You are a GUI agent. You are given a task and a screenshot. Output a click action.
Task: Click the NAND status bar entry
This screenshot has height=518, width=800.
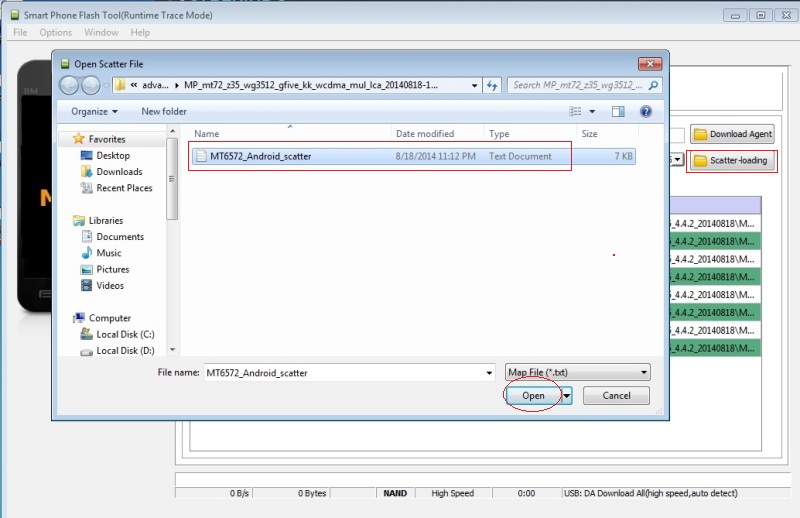tap(395, 493)
